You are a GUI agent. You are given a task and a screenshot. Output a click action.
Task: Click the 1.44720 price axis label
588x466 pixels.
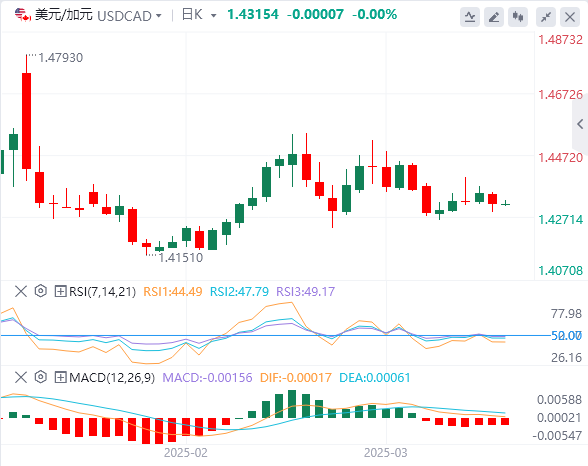(x=561, y=157)
